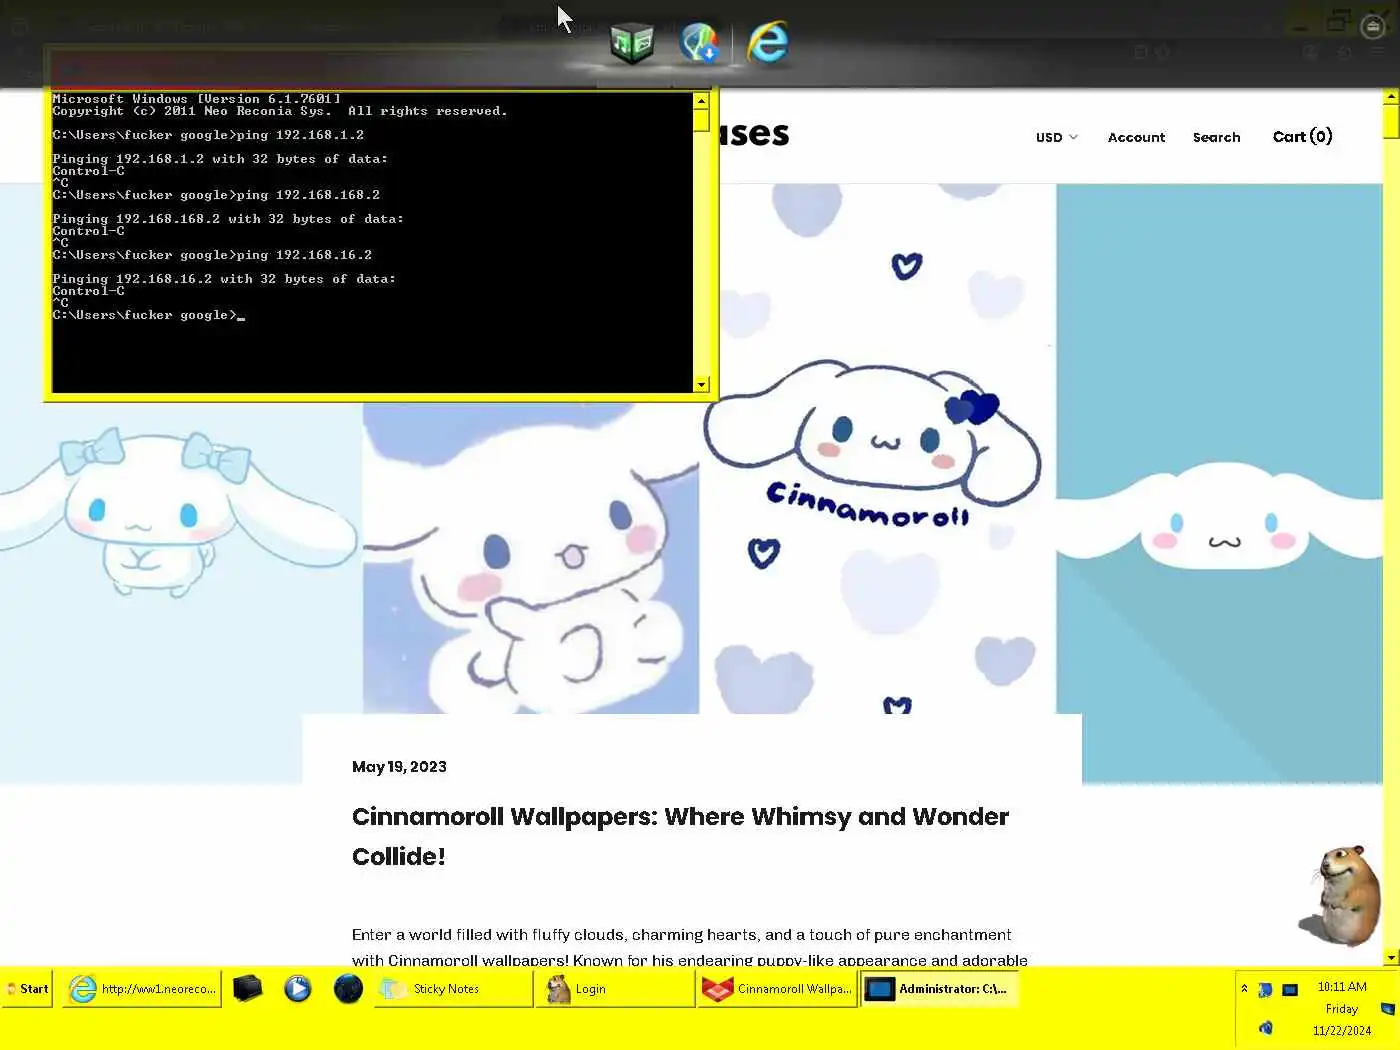Viewport: 1400px width, 1050px height.
Task: Click command prompt scrollbar up arrow
Action: tap(701, 100)
